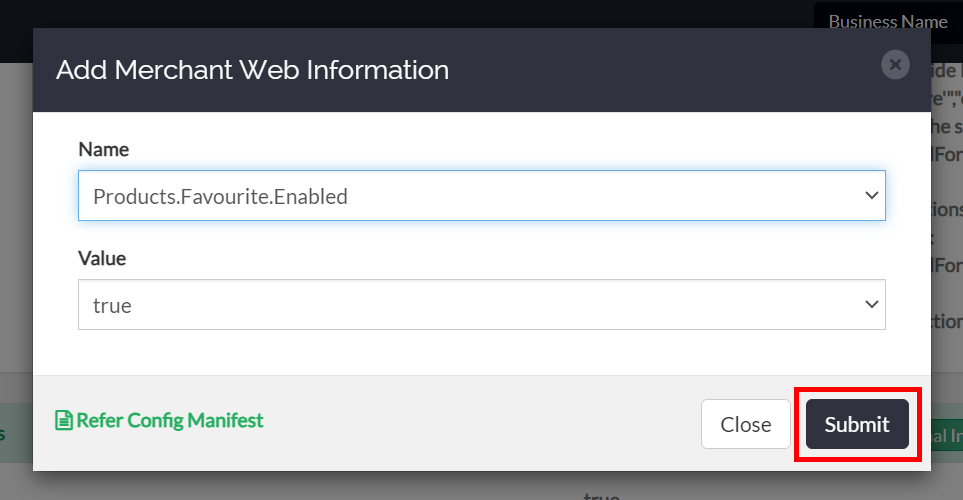963x500 pixels.
Task: Submit the merchant web information form
Action: [x=857, y=424]
